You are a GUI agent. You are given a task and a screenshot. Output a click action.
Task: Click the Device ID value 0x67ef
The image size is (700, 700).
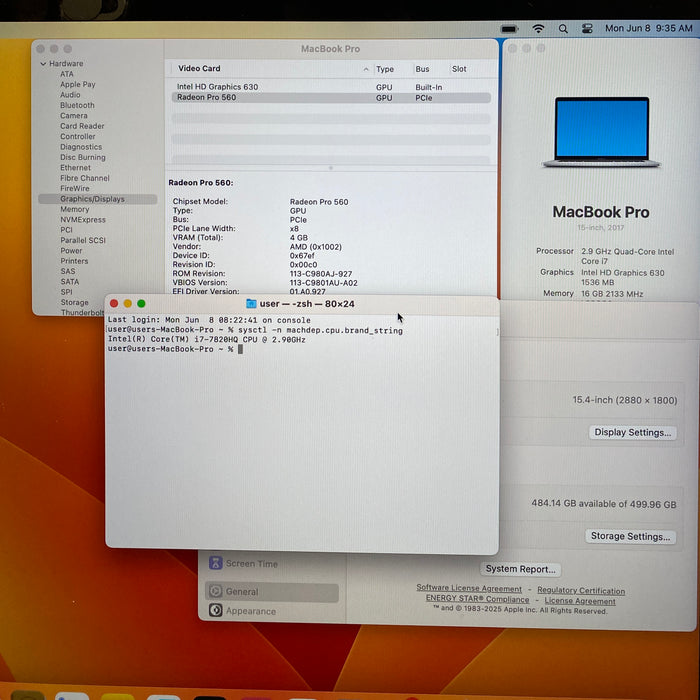coord(302,256)
